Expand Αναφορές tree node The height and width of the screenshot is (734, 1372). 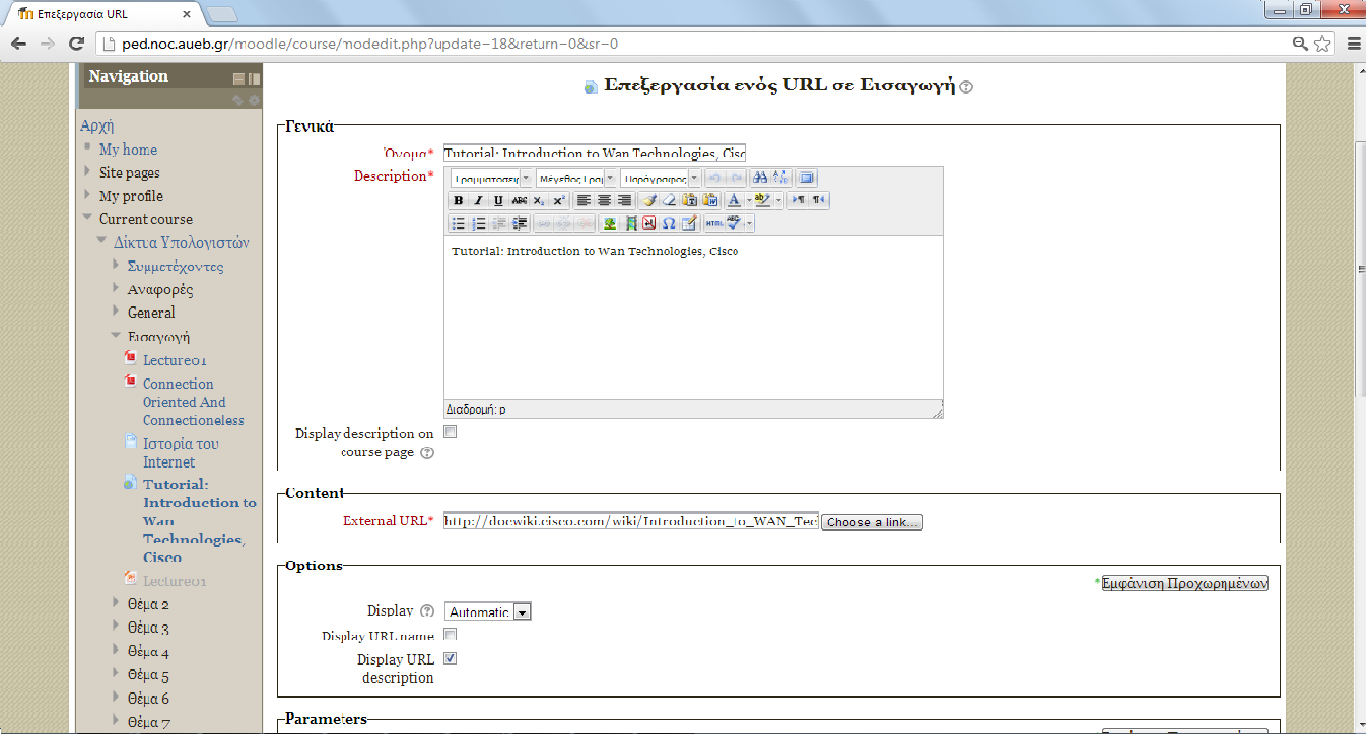click(x=116, y=288)
